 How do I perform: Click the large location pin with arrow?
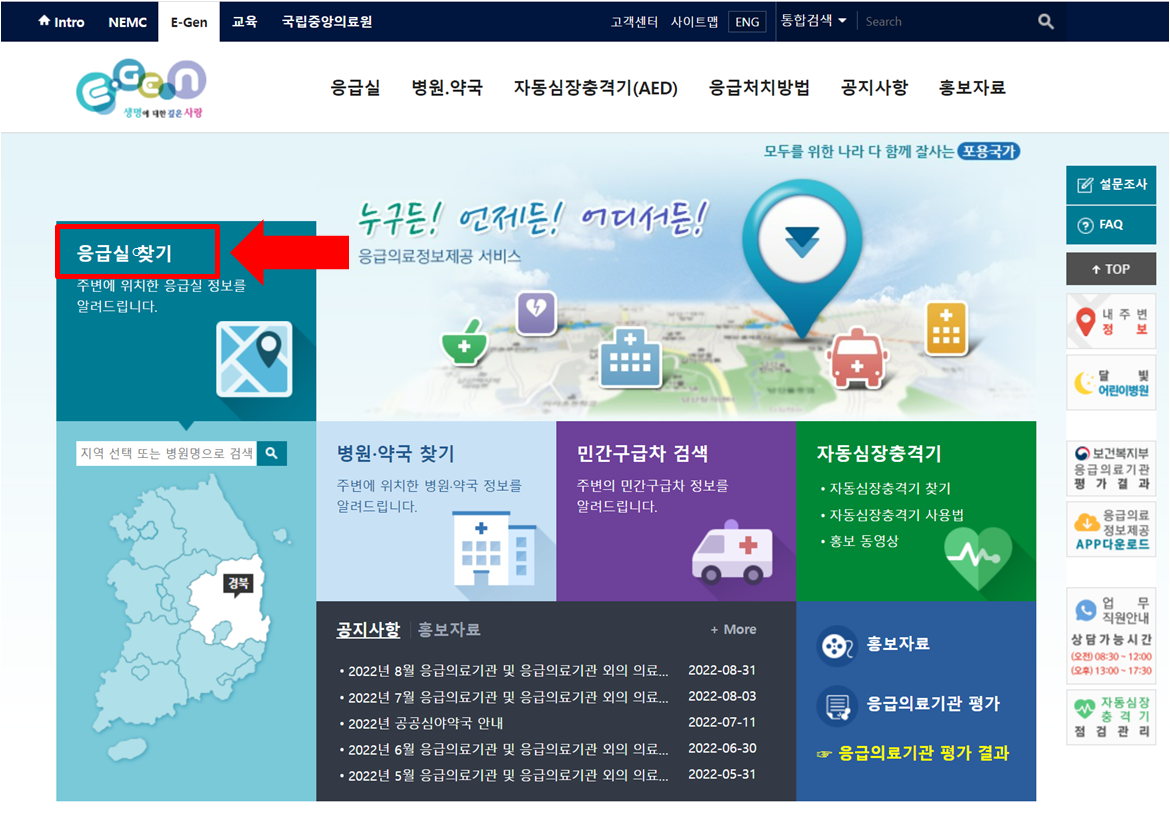tap(802, 260)
